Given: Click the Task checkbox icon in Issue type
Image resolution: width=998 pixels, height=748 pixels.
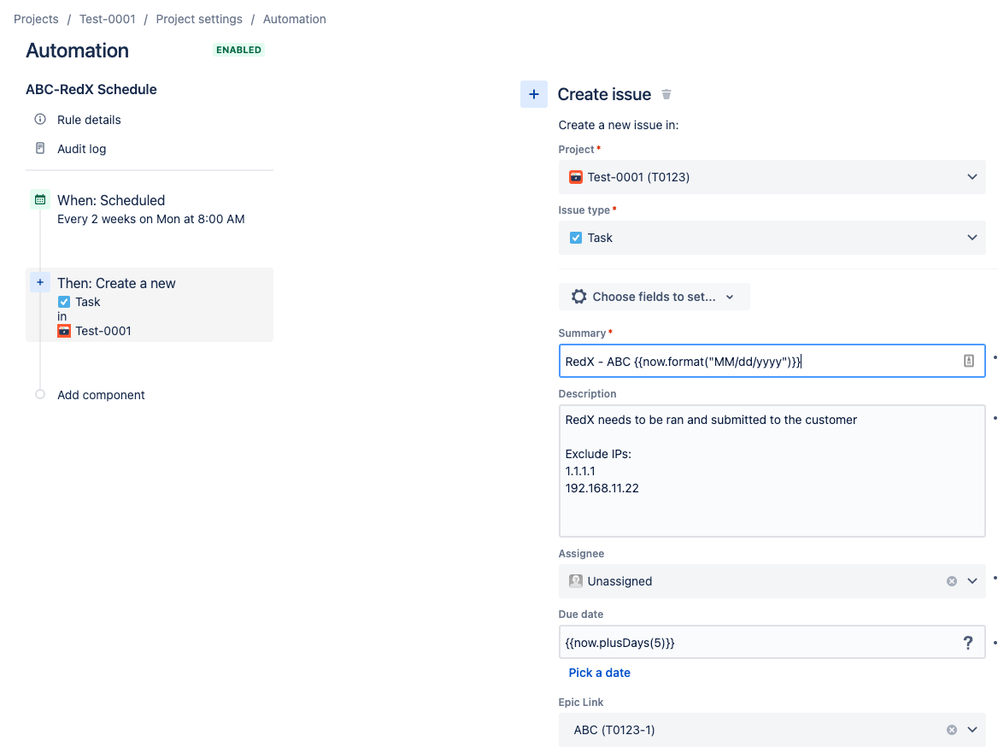Looking at the screenshot, I should pyautogui.click(x=575, y=237).
